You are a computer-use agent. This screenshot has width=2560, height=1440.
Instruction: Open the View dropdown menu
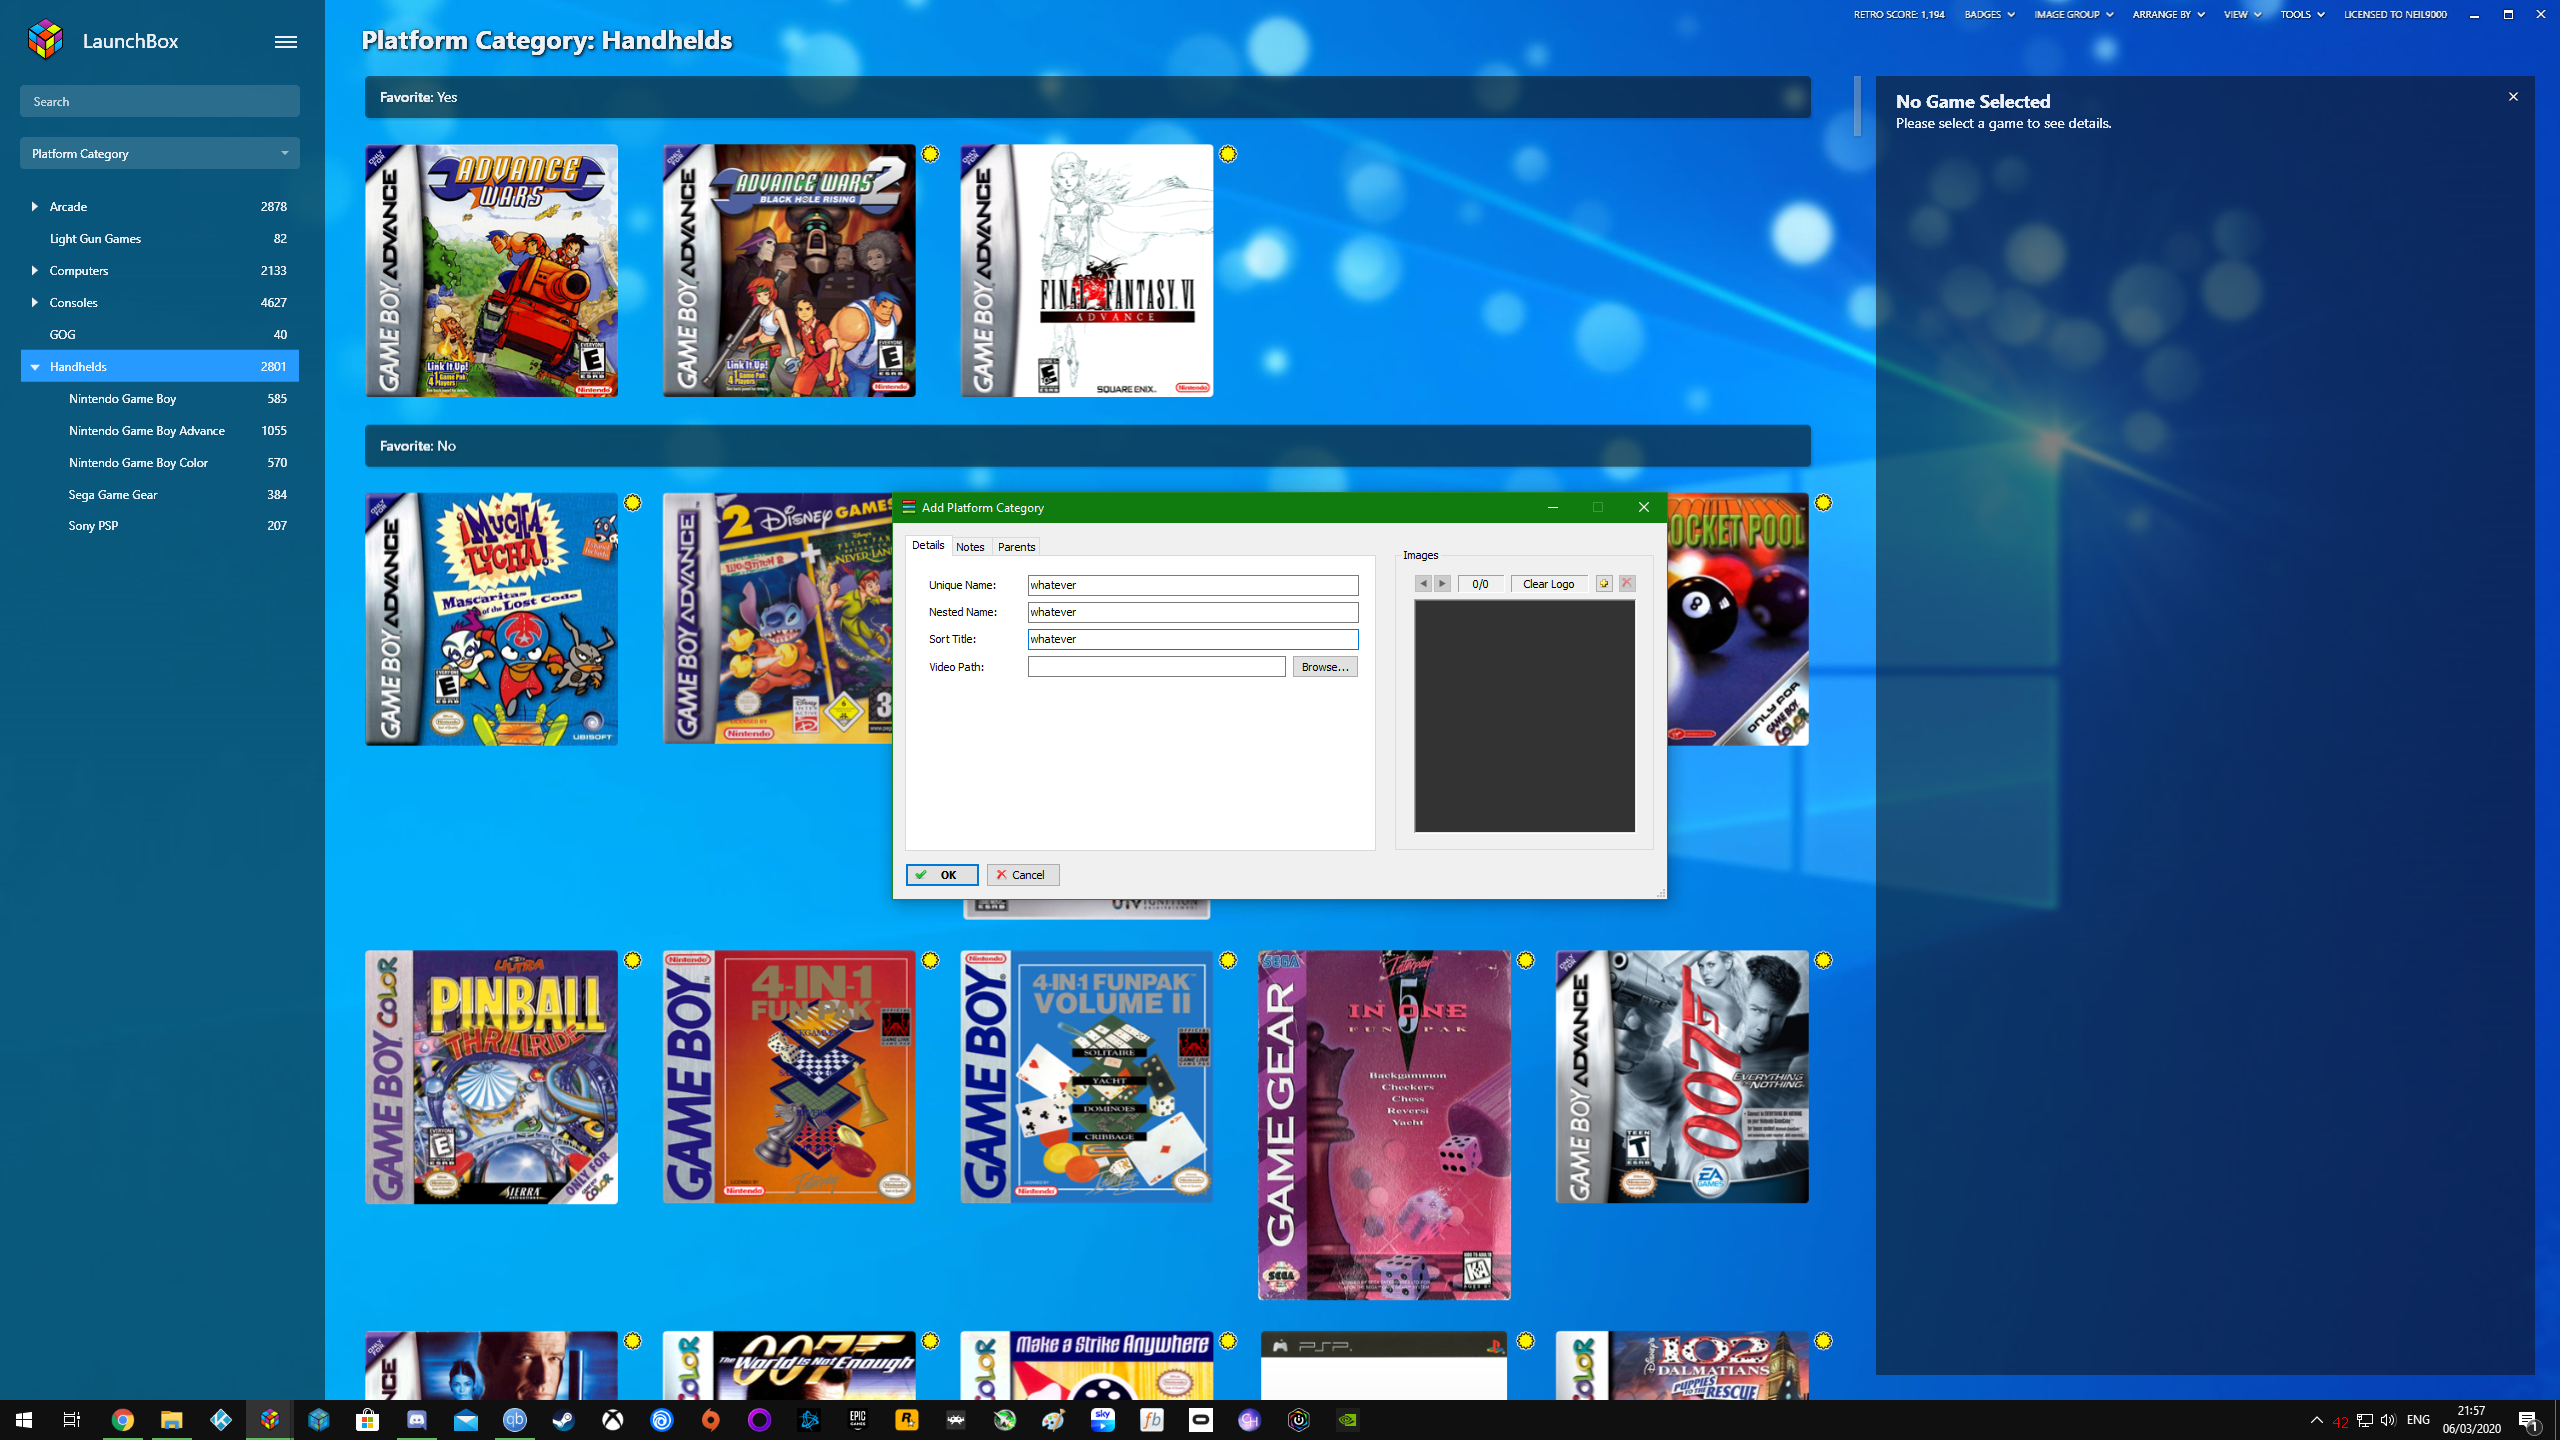pos(2242,15)
